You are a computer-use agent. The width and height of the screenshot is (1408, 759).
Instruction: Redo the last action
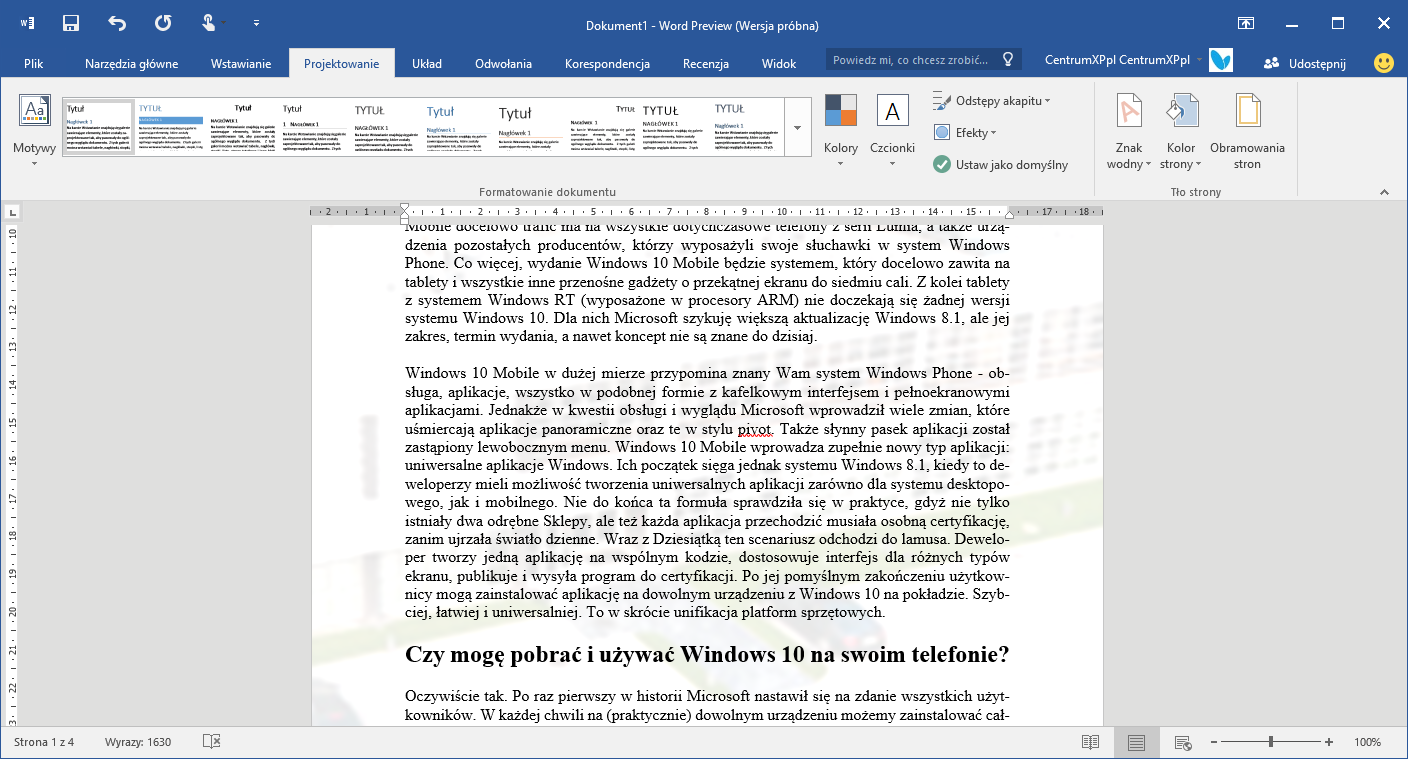pyautogui.click(x=163, y=22)
